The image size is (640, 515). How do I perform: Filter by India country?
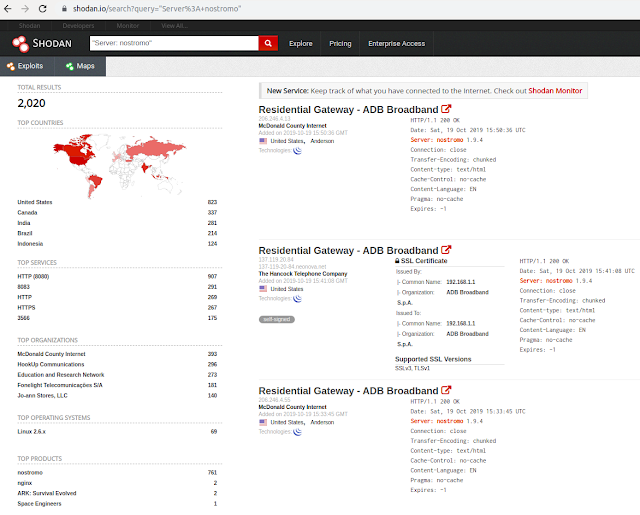point(24,223)
